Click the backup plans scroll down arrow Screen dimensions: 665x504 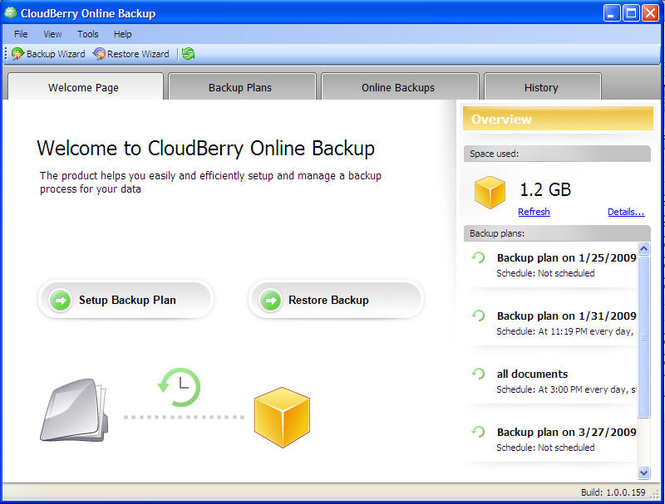click(x=644, y=473)
